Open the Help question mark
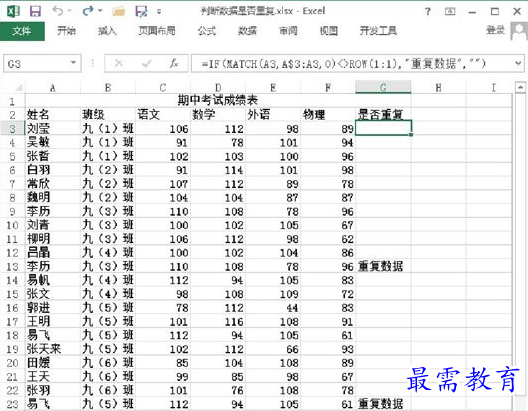 point(428,12)
